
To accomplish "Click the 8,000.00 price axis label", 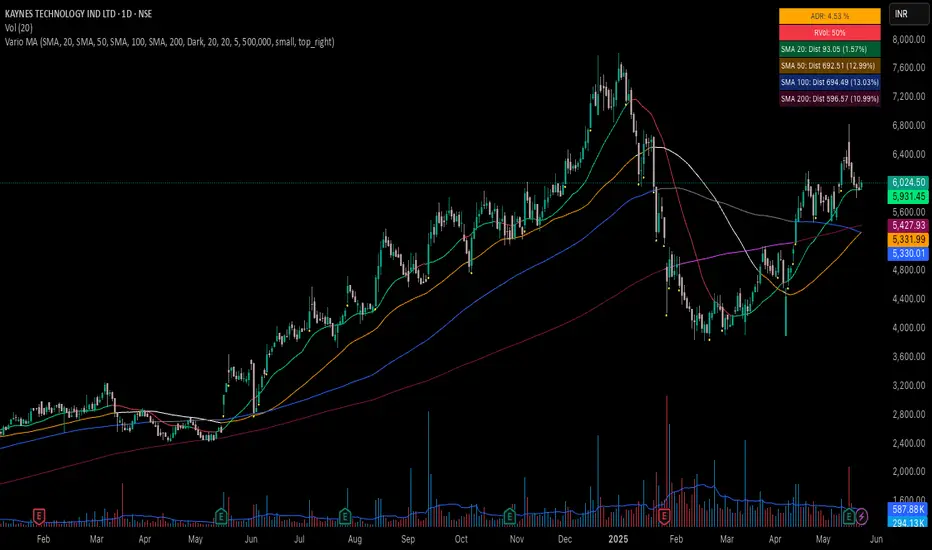I will (x=908, y=39).
